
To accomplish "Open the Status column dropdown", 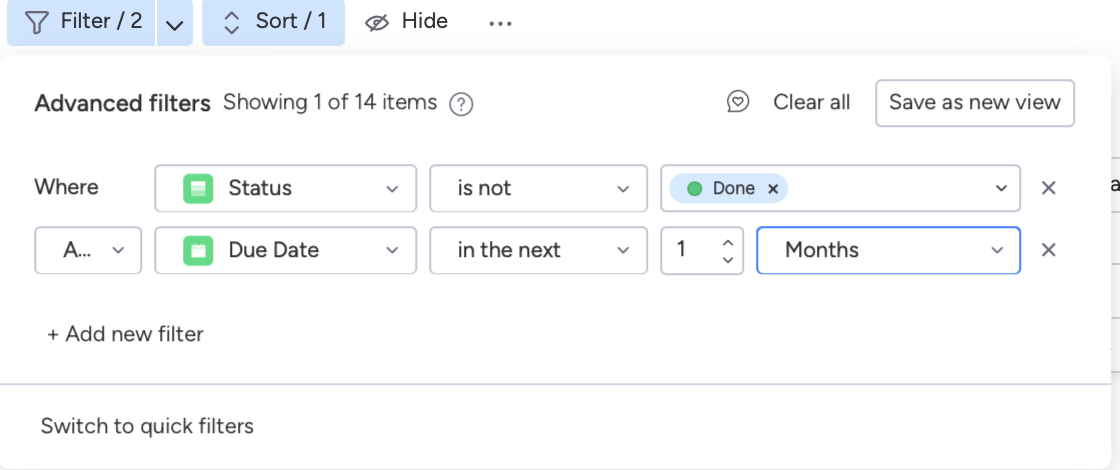I will pos(286,188).
